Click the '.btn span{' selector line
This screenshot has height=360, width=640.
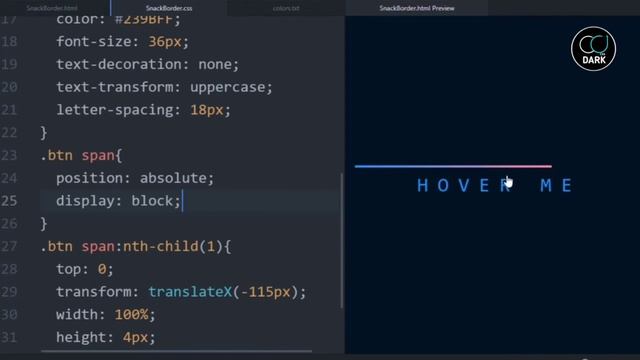(81, 155)
